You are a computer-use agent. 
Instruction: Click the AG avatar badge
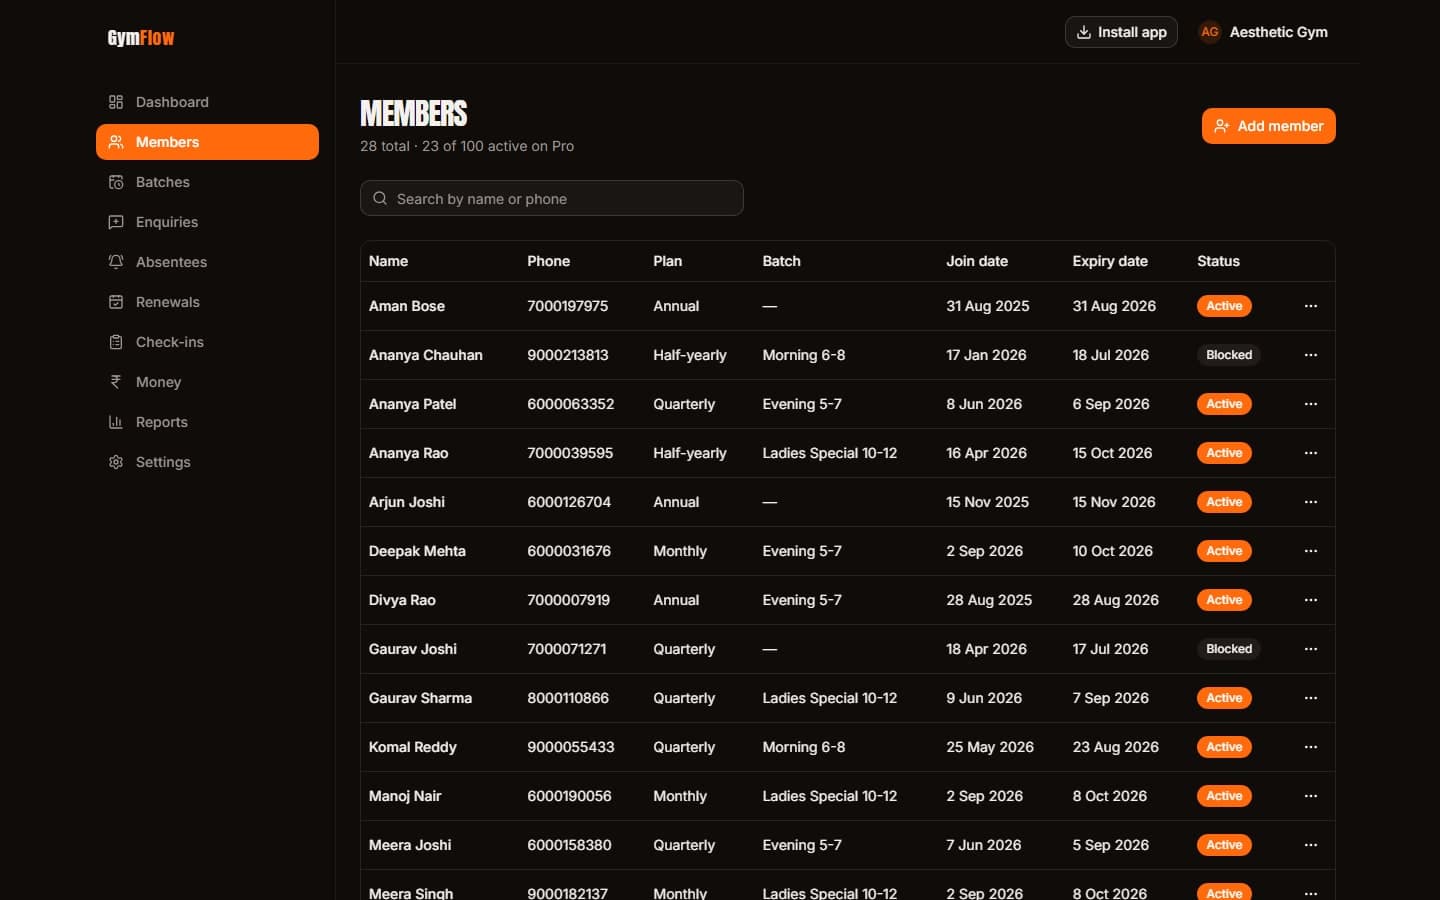pos(1210,32)
